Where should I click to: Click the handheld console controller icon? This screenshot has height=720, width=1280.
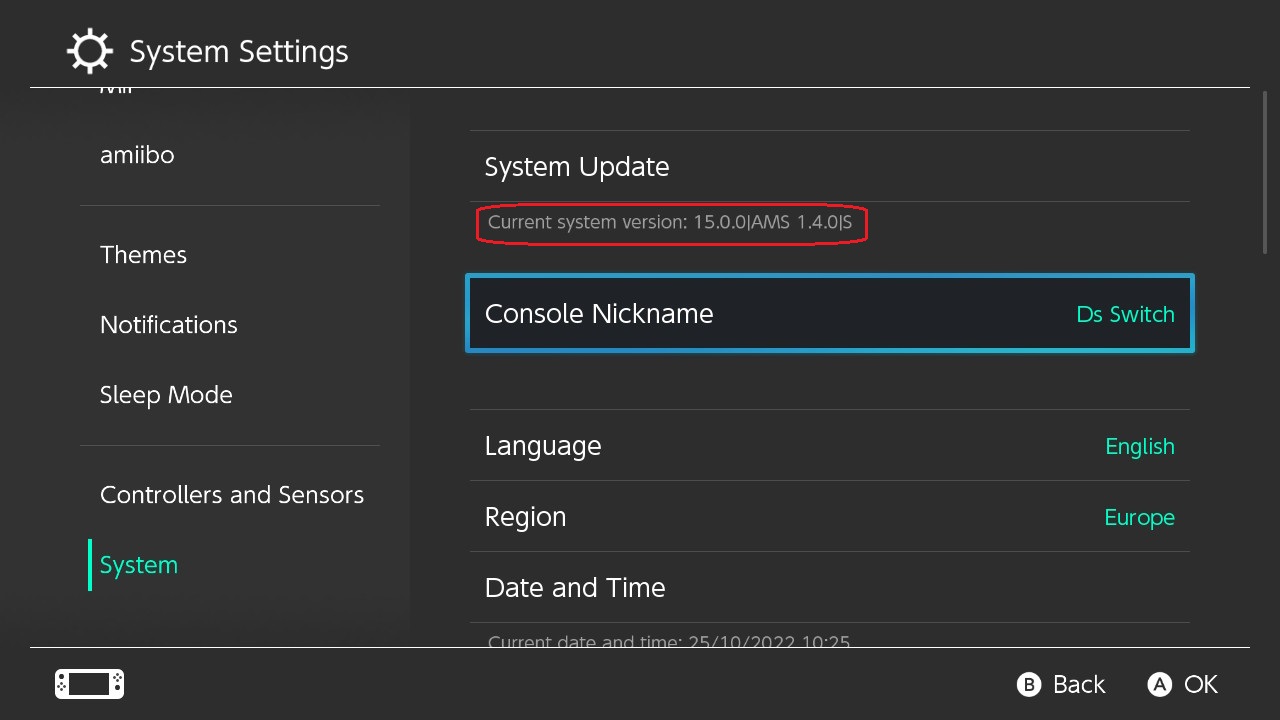(x=89, y=684)
